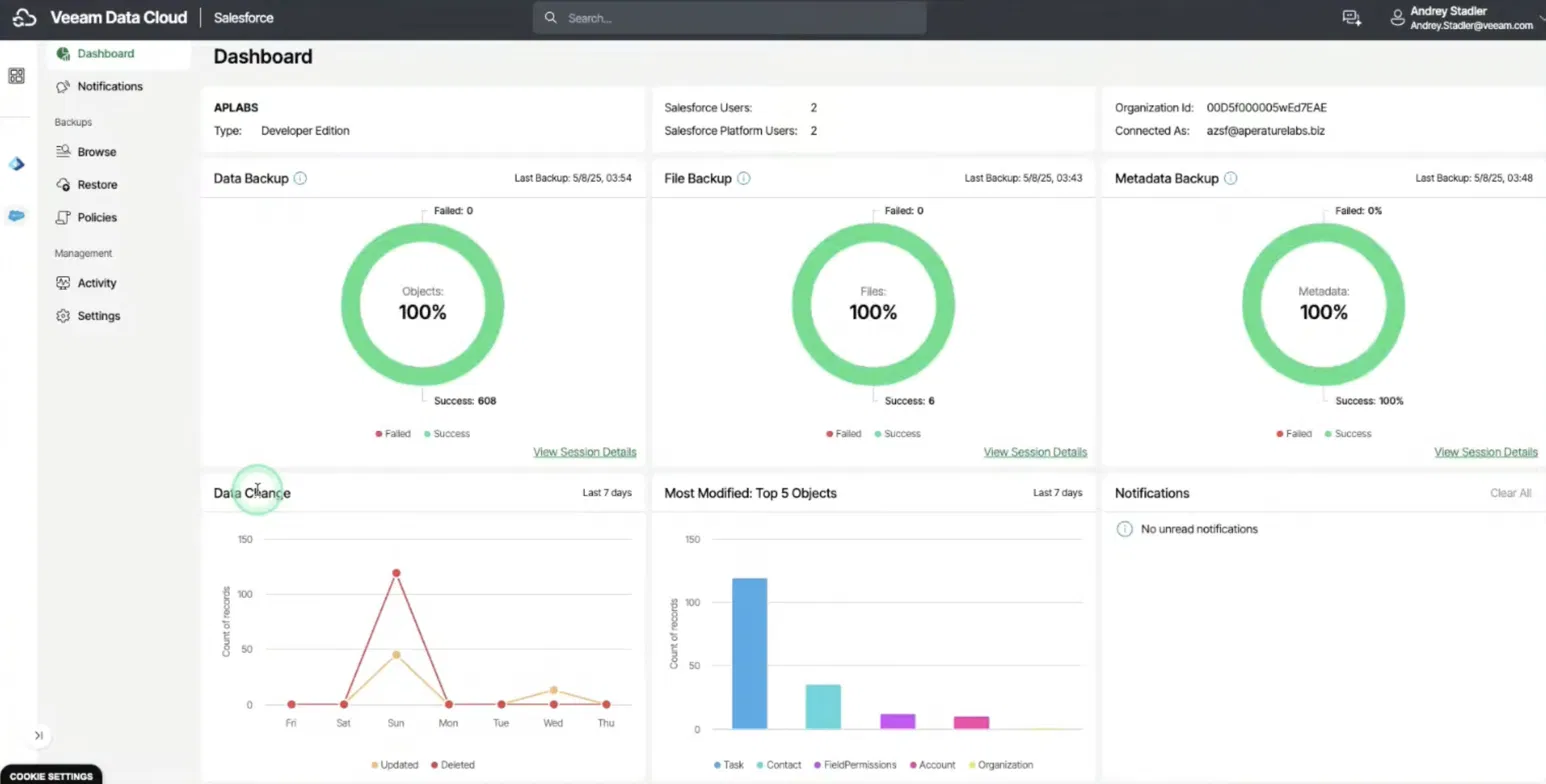Focus the Search input field
The height and width of the screenshot is (784, 1546).
[729, 18]
